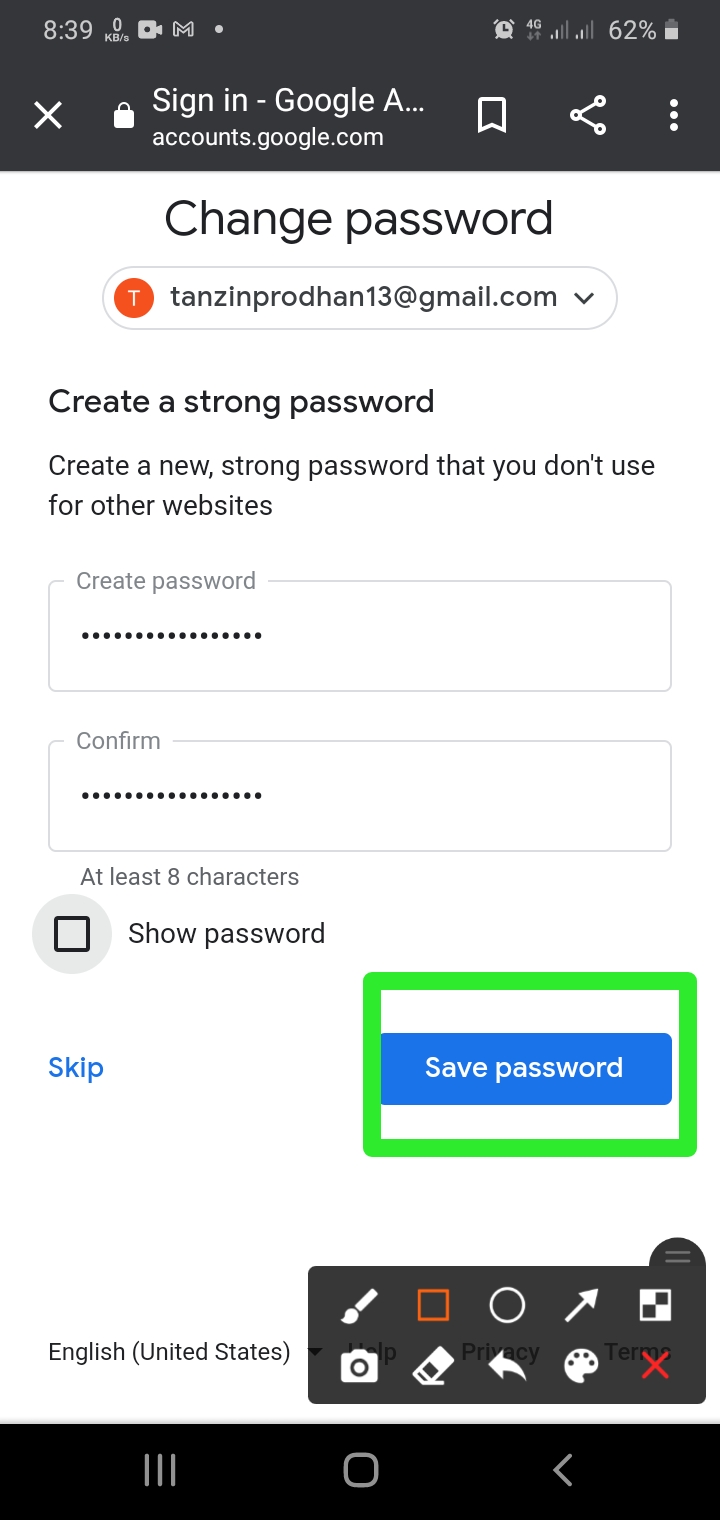The width and height of the screenshot is (720, 1520).
Task: Select the mosaic pixelate tool
Action: point(655,1305)
